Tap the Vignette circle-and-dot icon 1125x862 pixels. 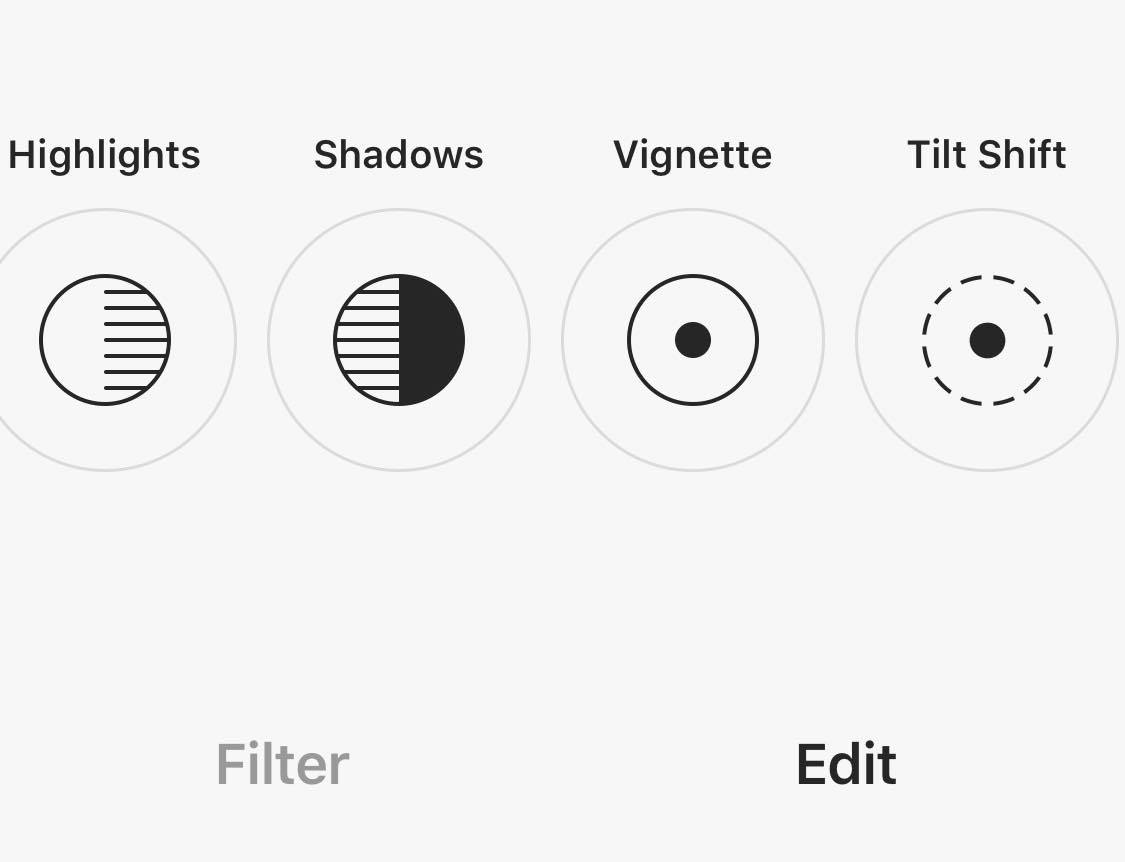pos(693,340)
